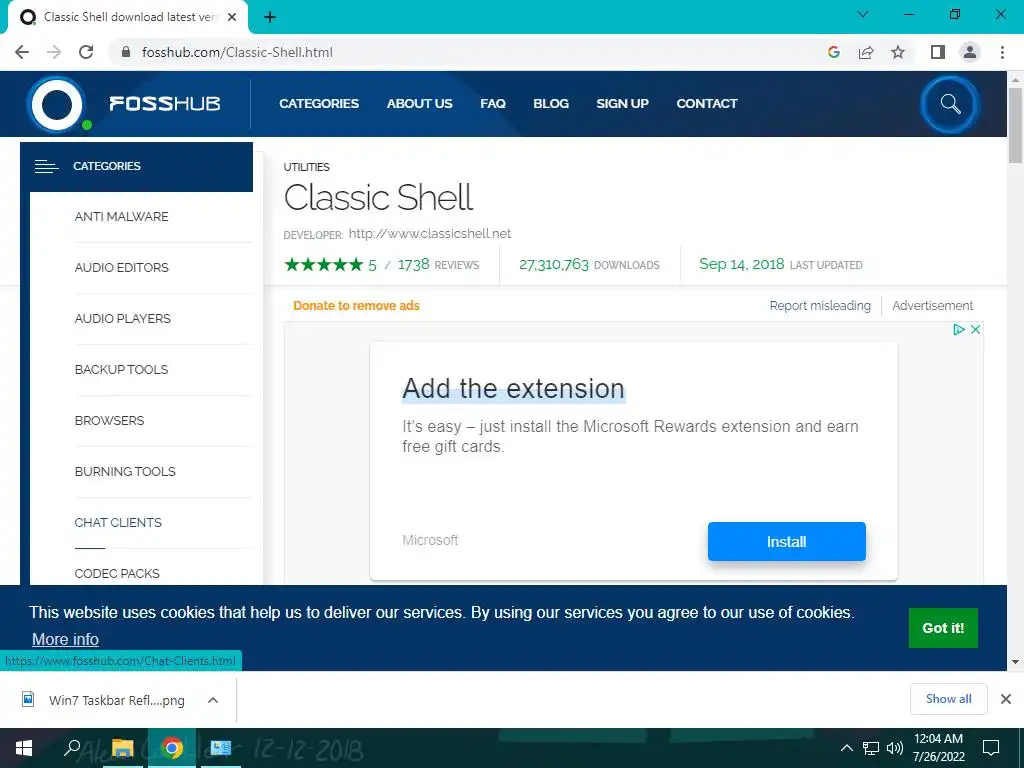Open Windows taskbar search
Viewport: 1024px width, 768px height.
coord(72,748)
